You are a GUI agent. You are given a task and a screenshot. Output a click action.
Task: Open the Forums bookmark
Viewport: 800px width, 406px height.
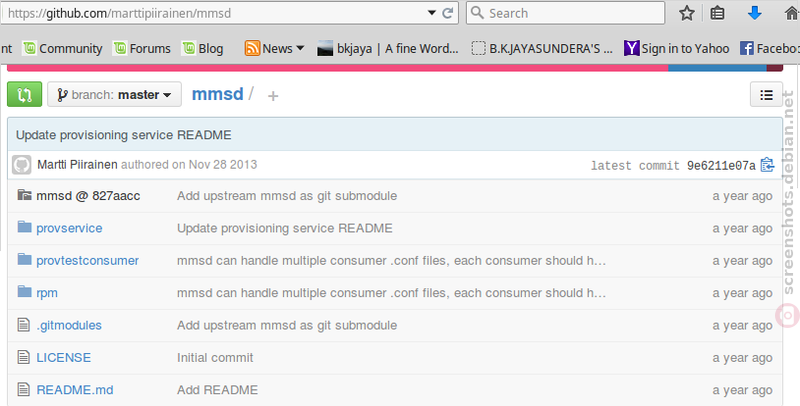point(142,48)
